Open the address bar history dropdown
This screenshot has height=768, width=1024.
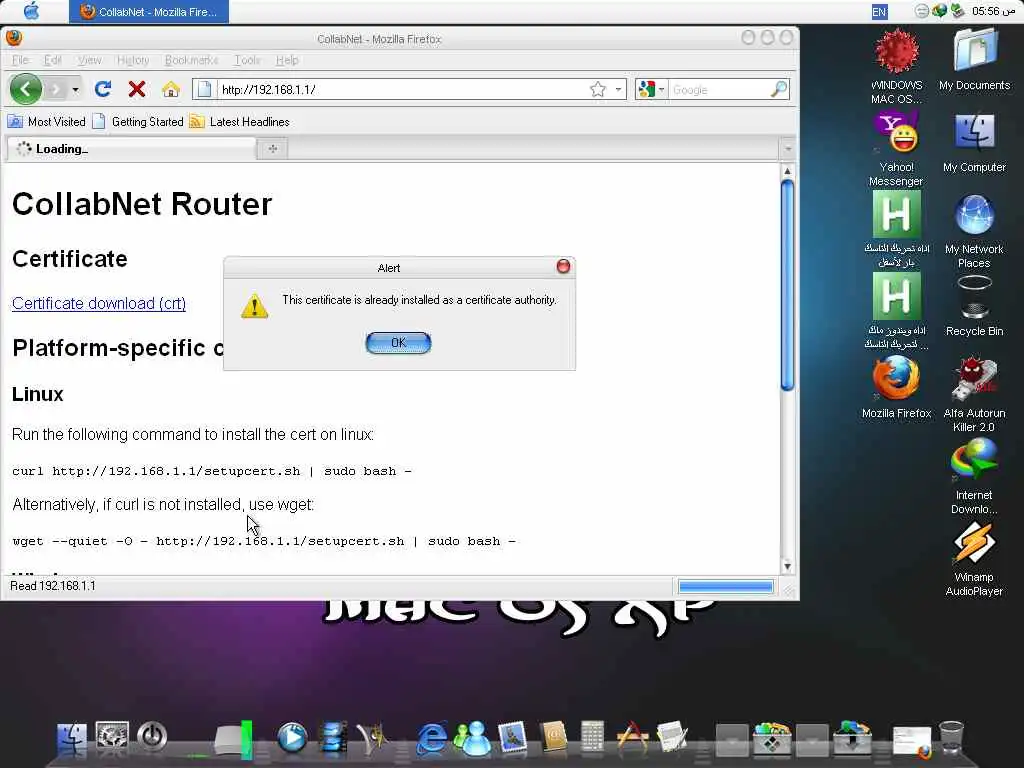(618, 89)
